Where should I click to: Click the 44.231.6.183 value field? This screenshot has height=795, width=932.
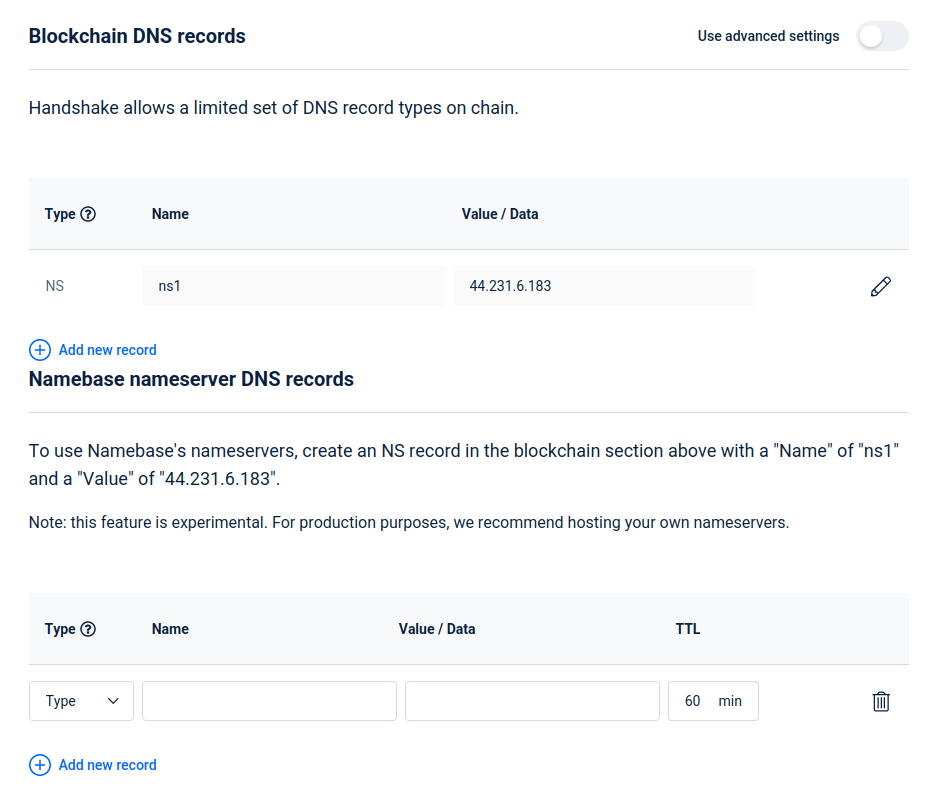coord(604,286)
